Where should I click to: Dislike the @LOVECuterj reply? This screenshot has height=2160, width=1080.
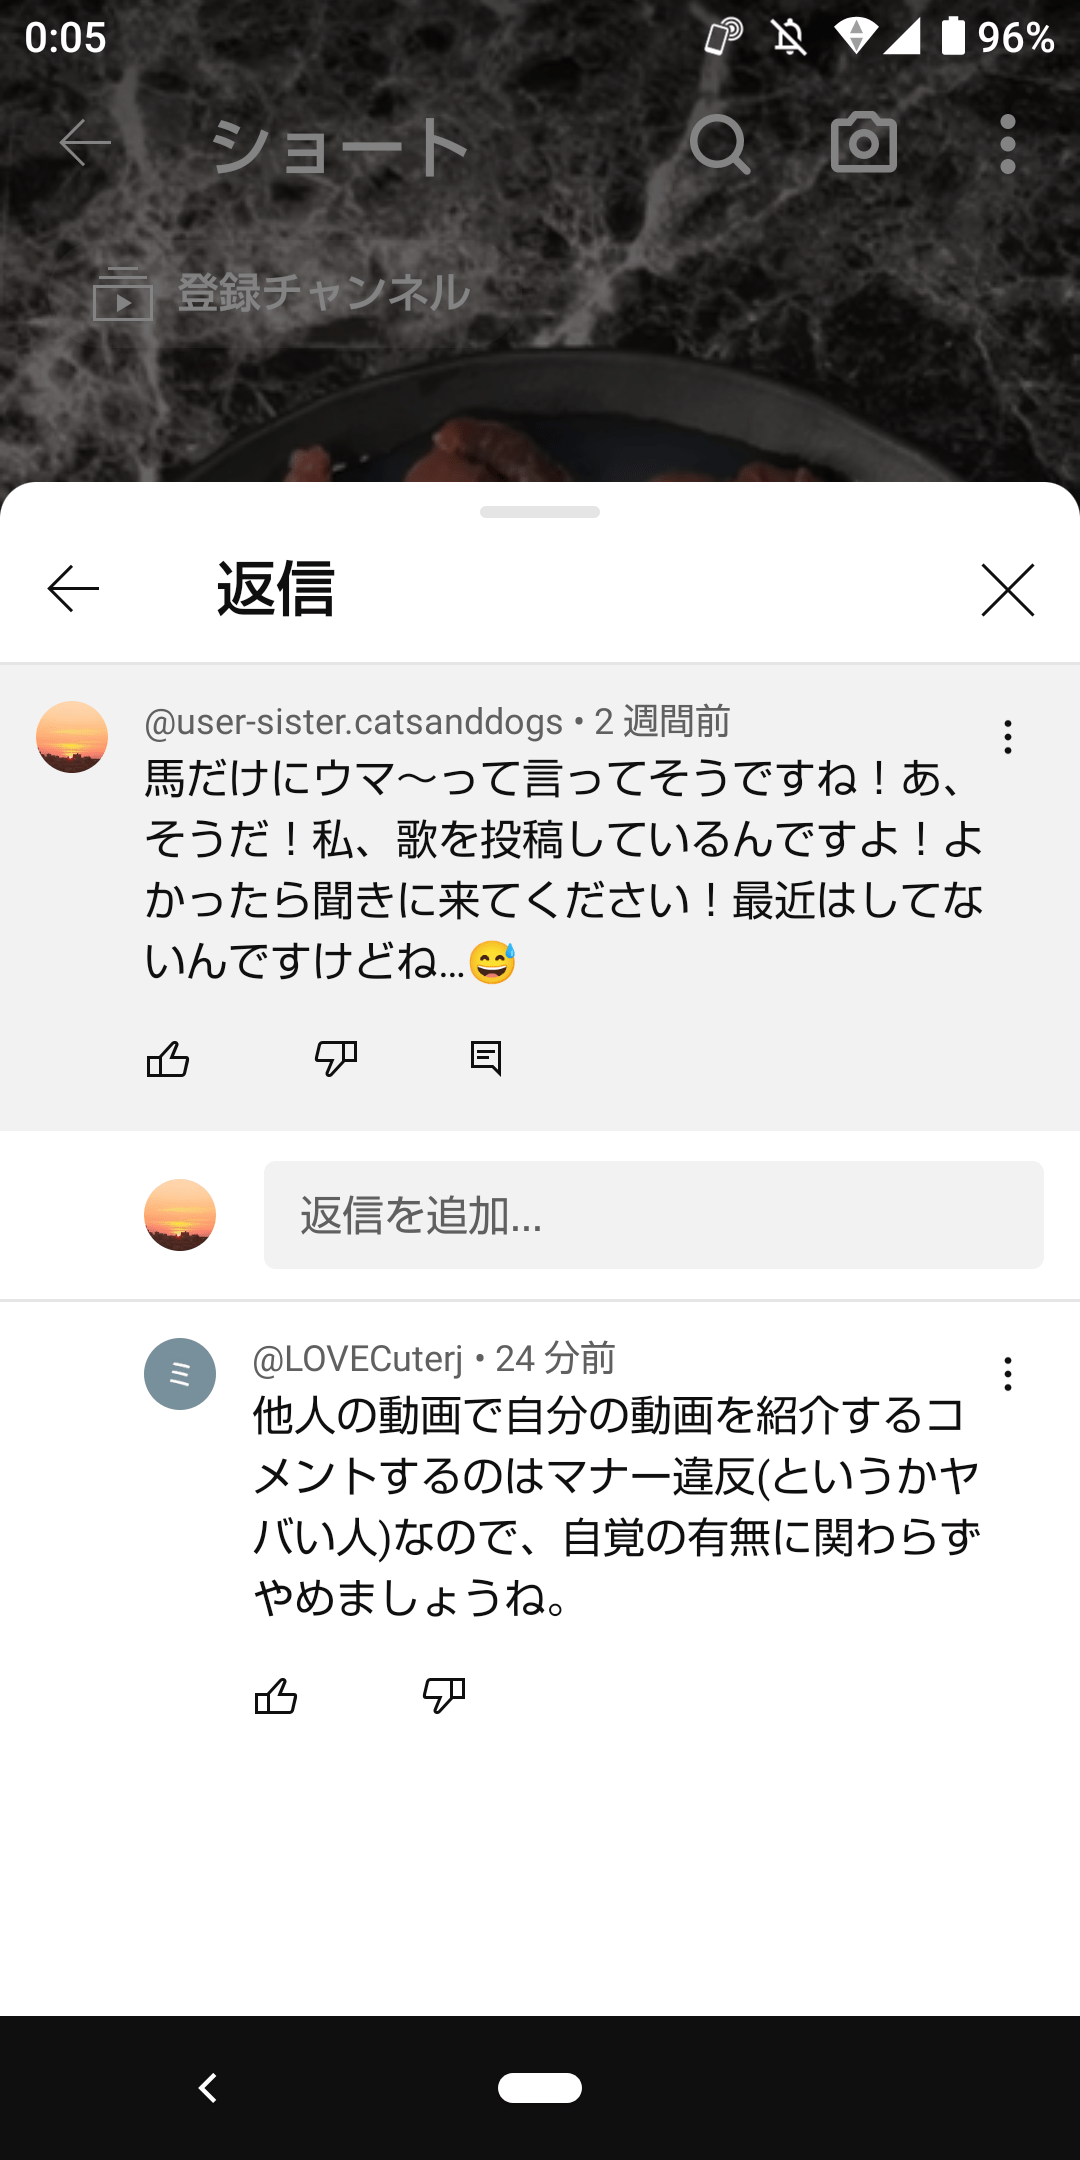click(443, 1696)
